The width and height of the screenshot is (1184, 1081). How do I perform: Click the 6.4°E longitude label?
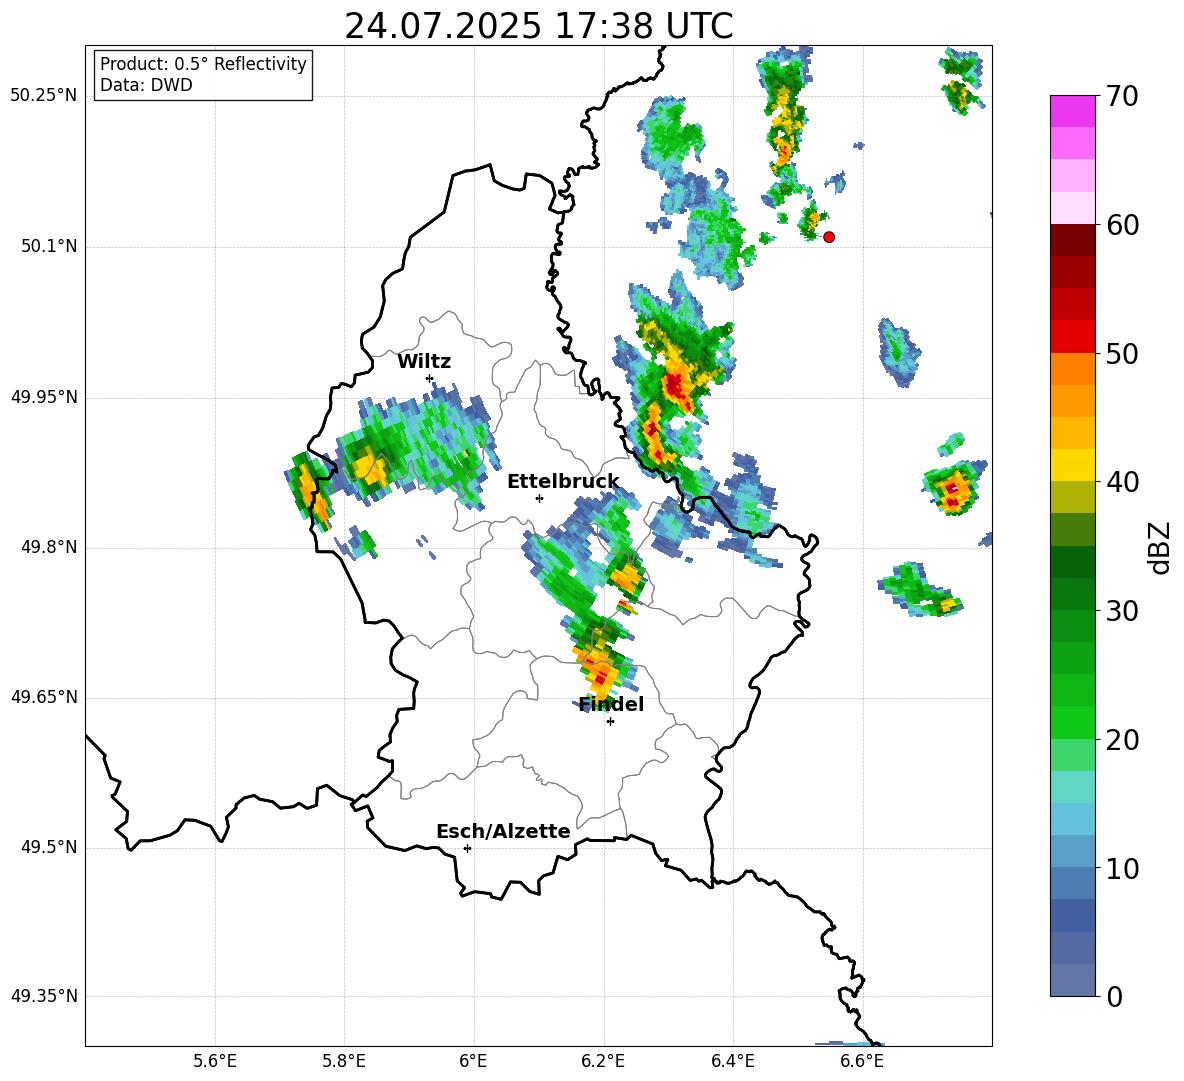pyautogui.click(x=732, y=1061)
